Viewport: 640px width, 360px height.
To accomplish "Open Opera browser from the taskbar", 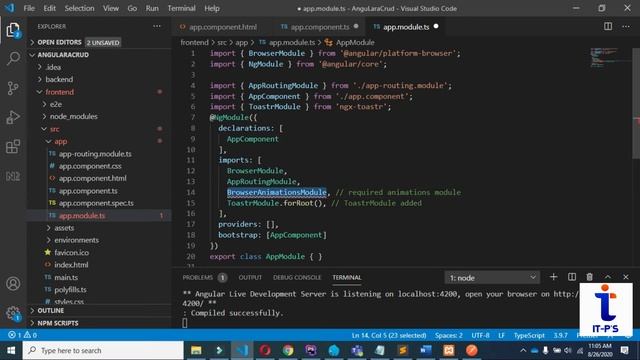I will tap(265, 350).
